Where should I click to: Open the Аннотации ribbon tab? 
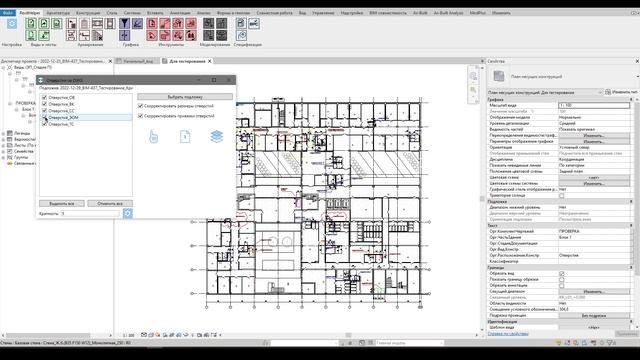pos(180,13)
